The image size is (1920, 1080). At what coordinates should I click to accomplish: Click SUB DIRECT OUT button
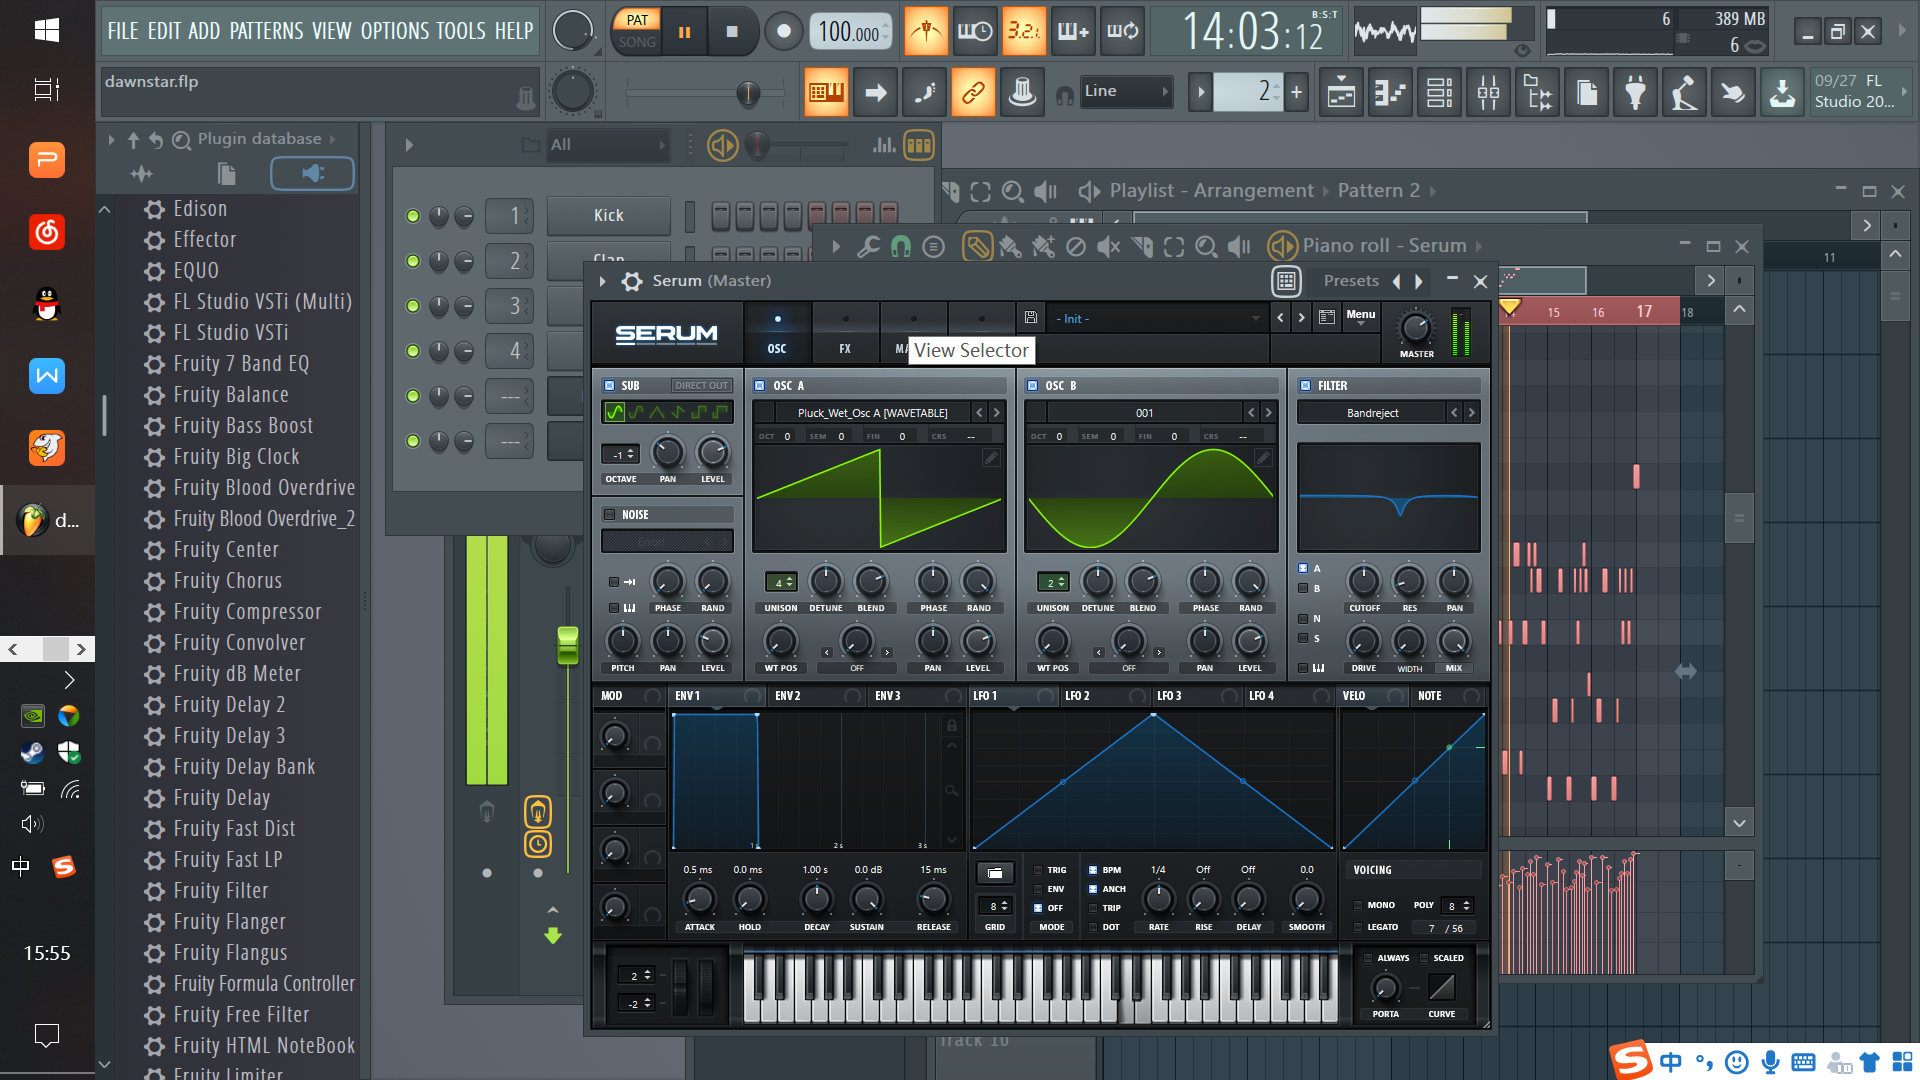coord(701,385)
